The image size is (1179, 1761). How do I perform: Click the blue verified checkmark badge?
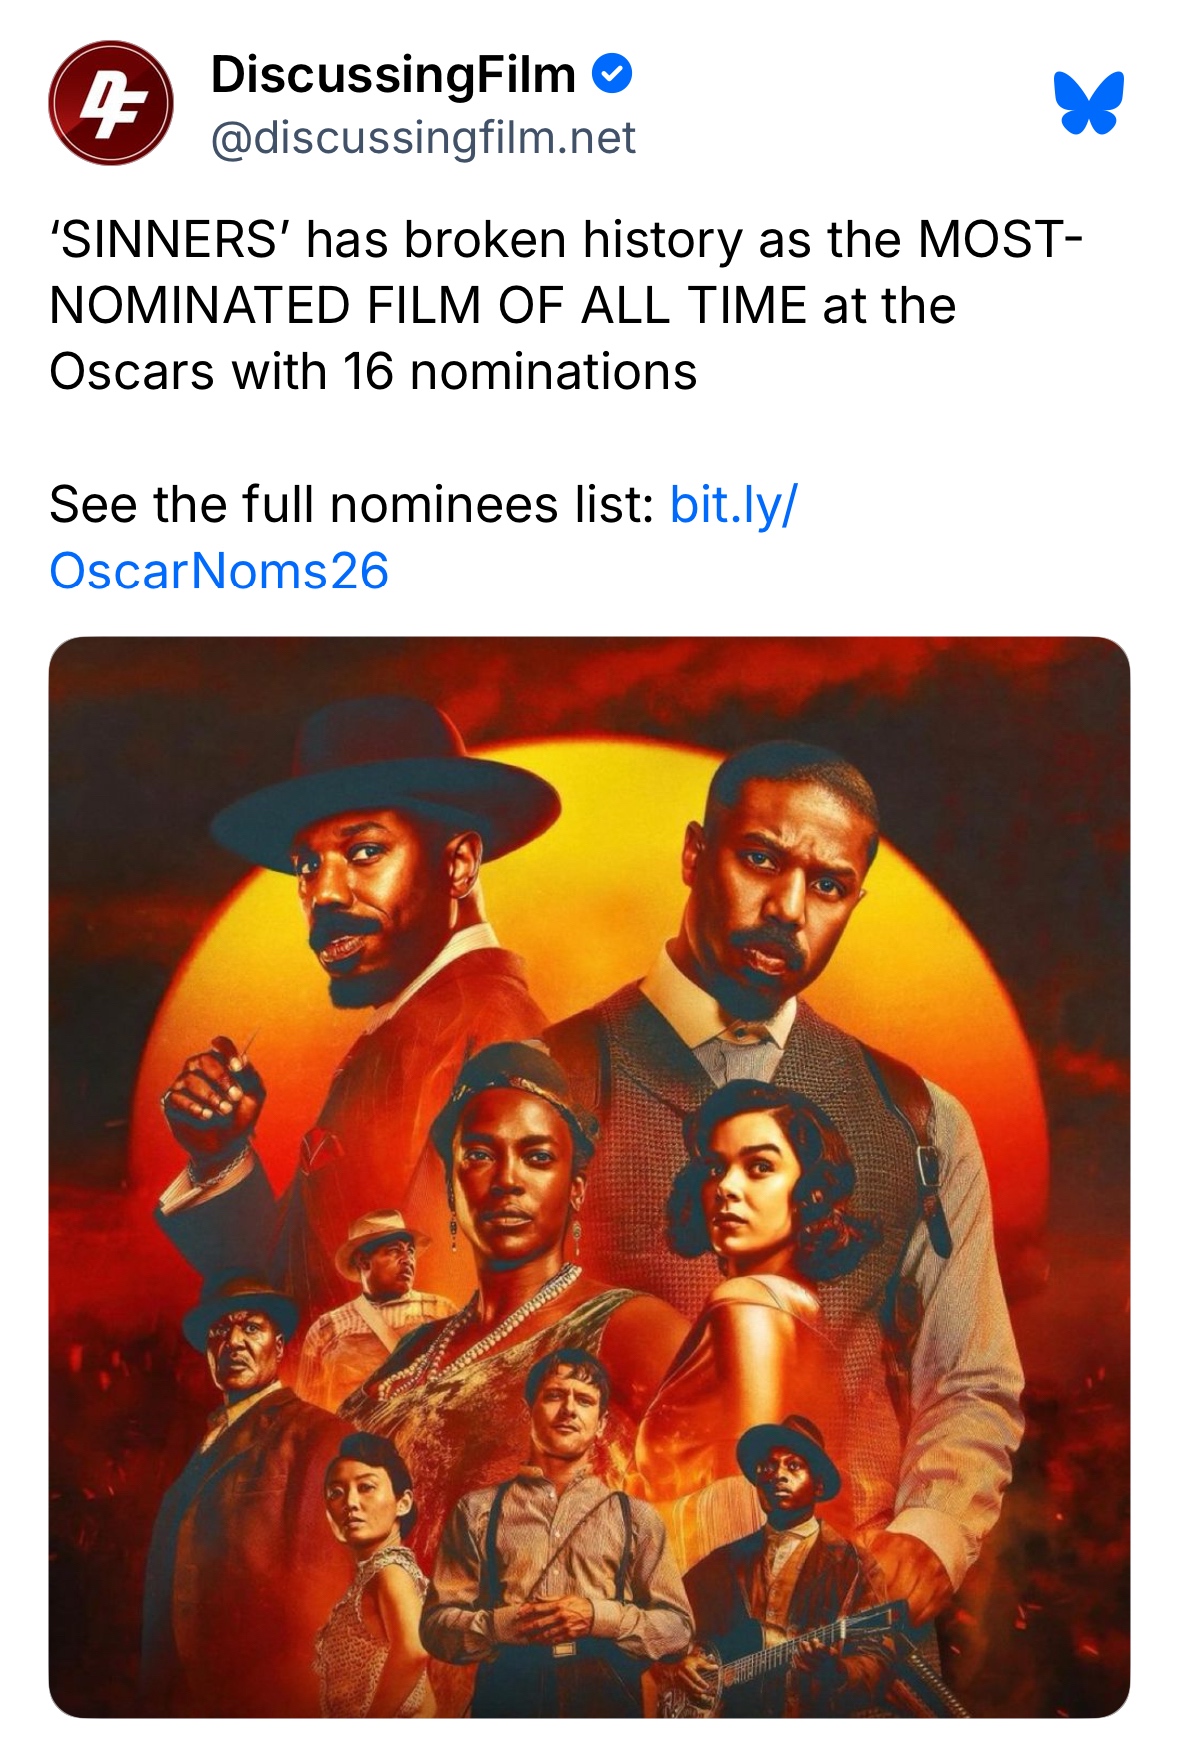(612, 74)
